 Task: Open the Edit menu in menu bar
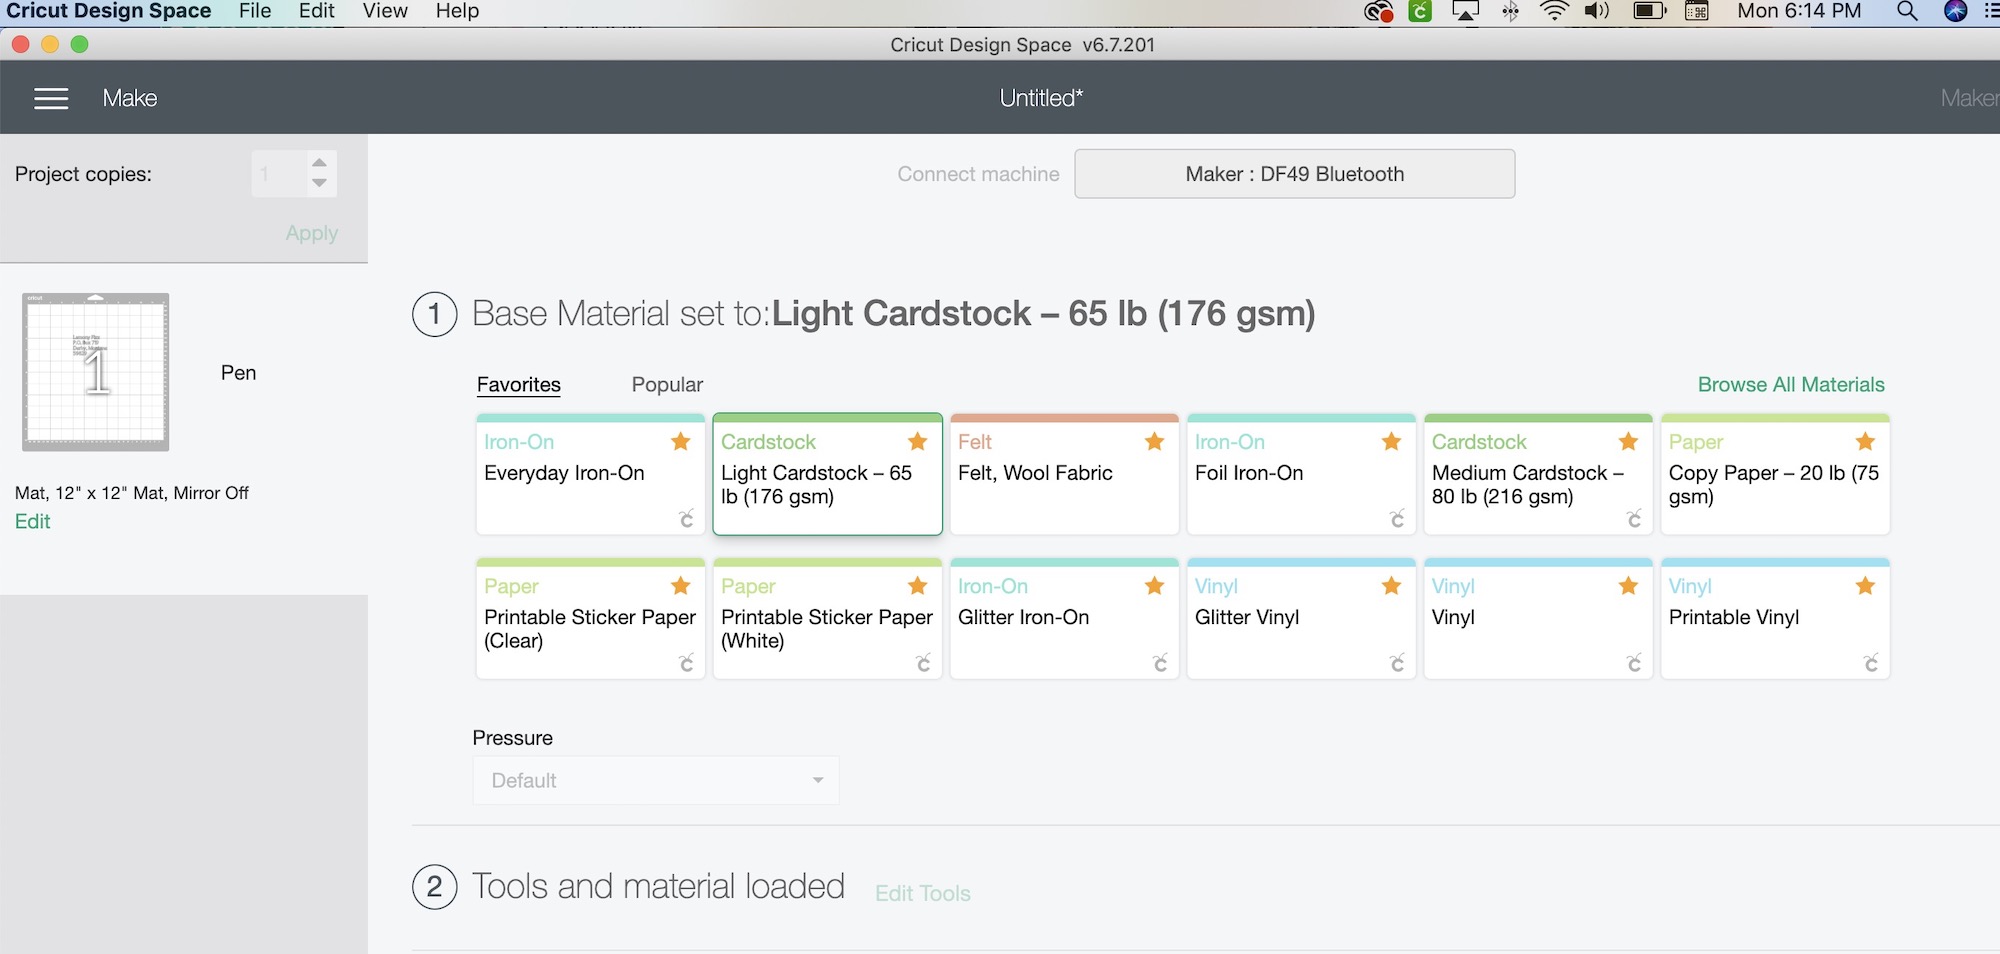pyautogui.click(x=317, y=11)
